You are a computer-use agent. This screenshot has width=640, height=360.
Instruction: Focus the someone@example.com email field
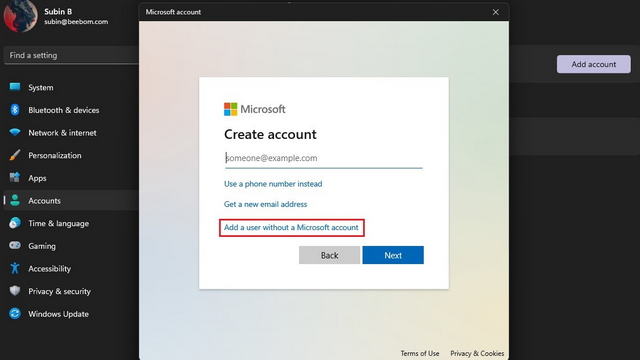tap(323, 158)
